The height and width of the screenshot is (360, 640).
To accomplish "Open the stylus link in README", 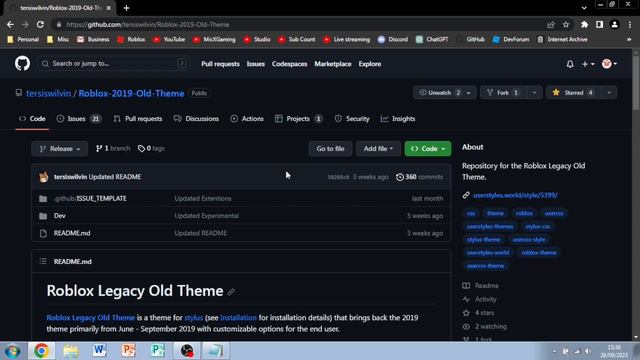I will [x=193, y=318].
